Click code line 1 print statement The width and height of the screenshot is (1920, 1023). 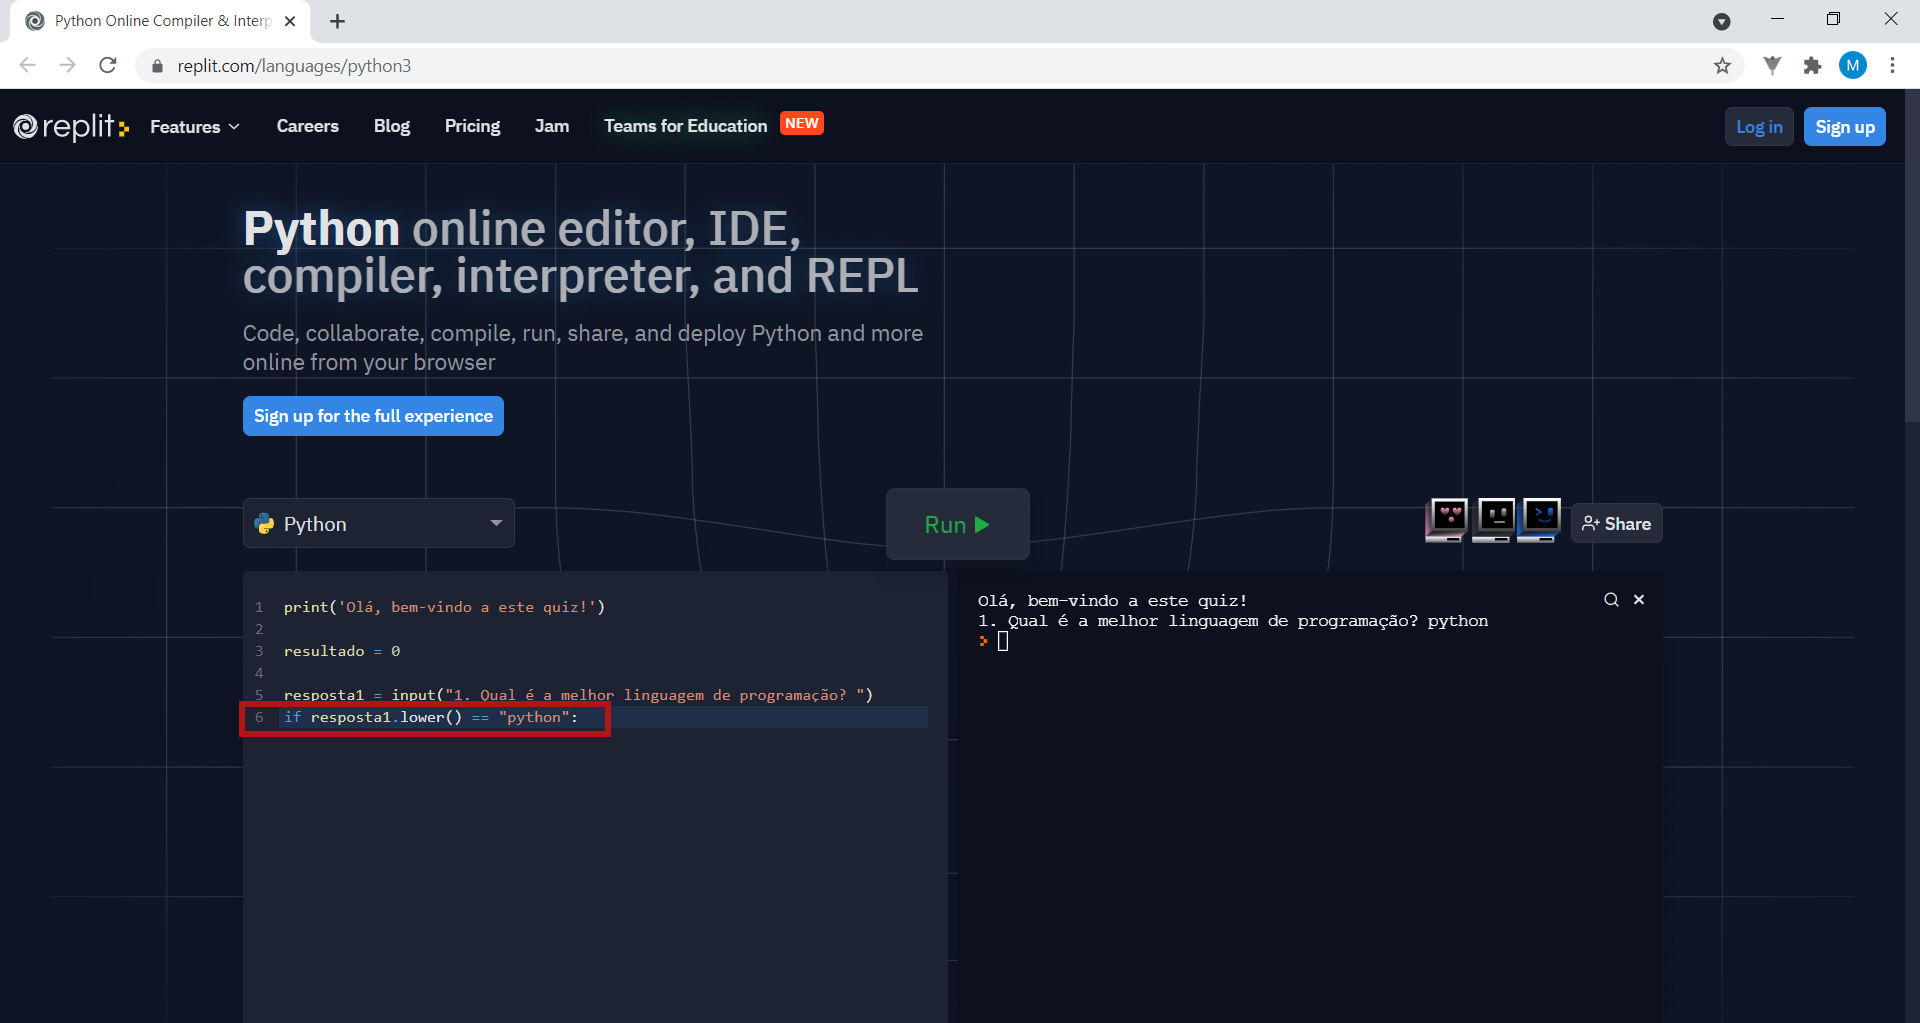[x=444, y=607]
